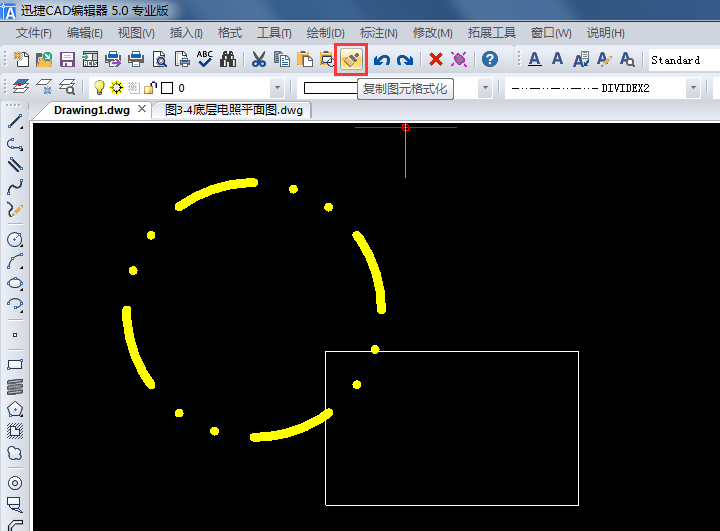This screenshot has width=720, height=531.
Task: Delete with the red X icon
Action: (x=436, y=59)
